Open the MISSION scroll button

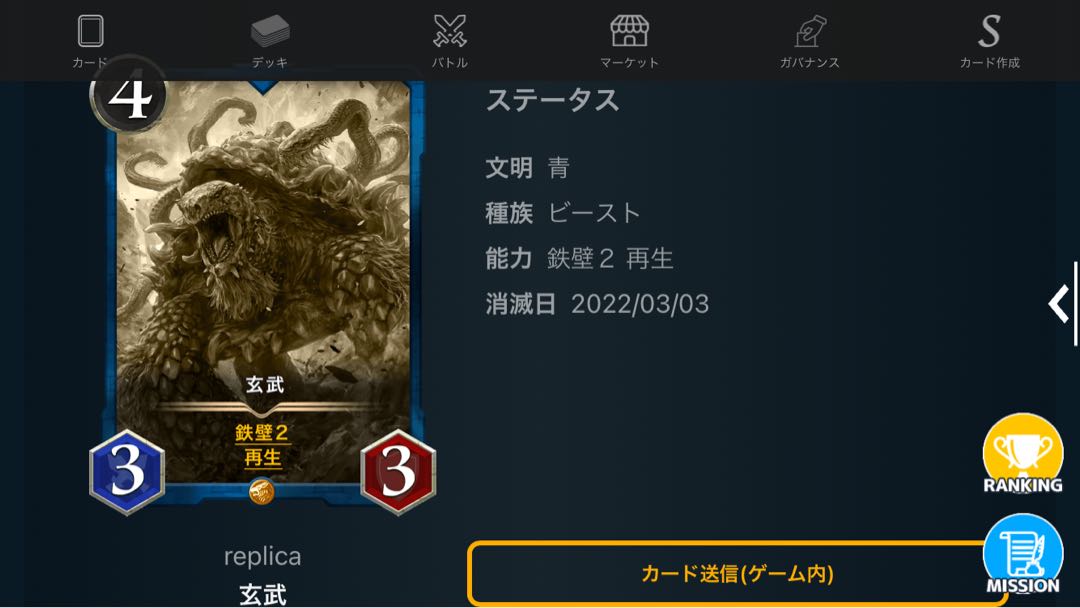pyautogui.click(x=1023, y=554)
